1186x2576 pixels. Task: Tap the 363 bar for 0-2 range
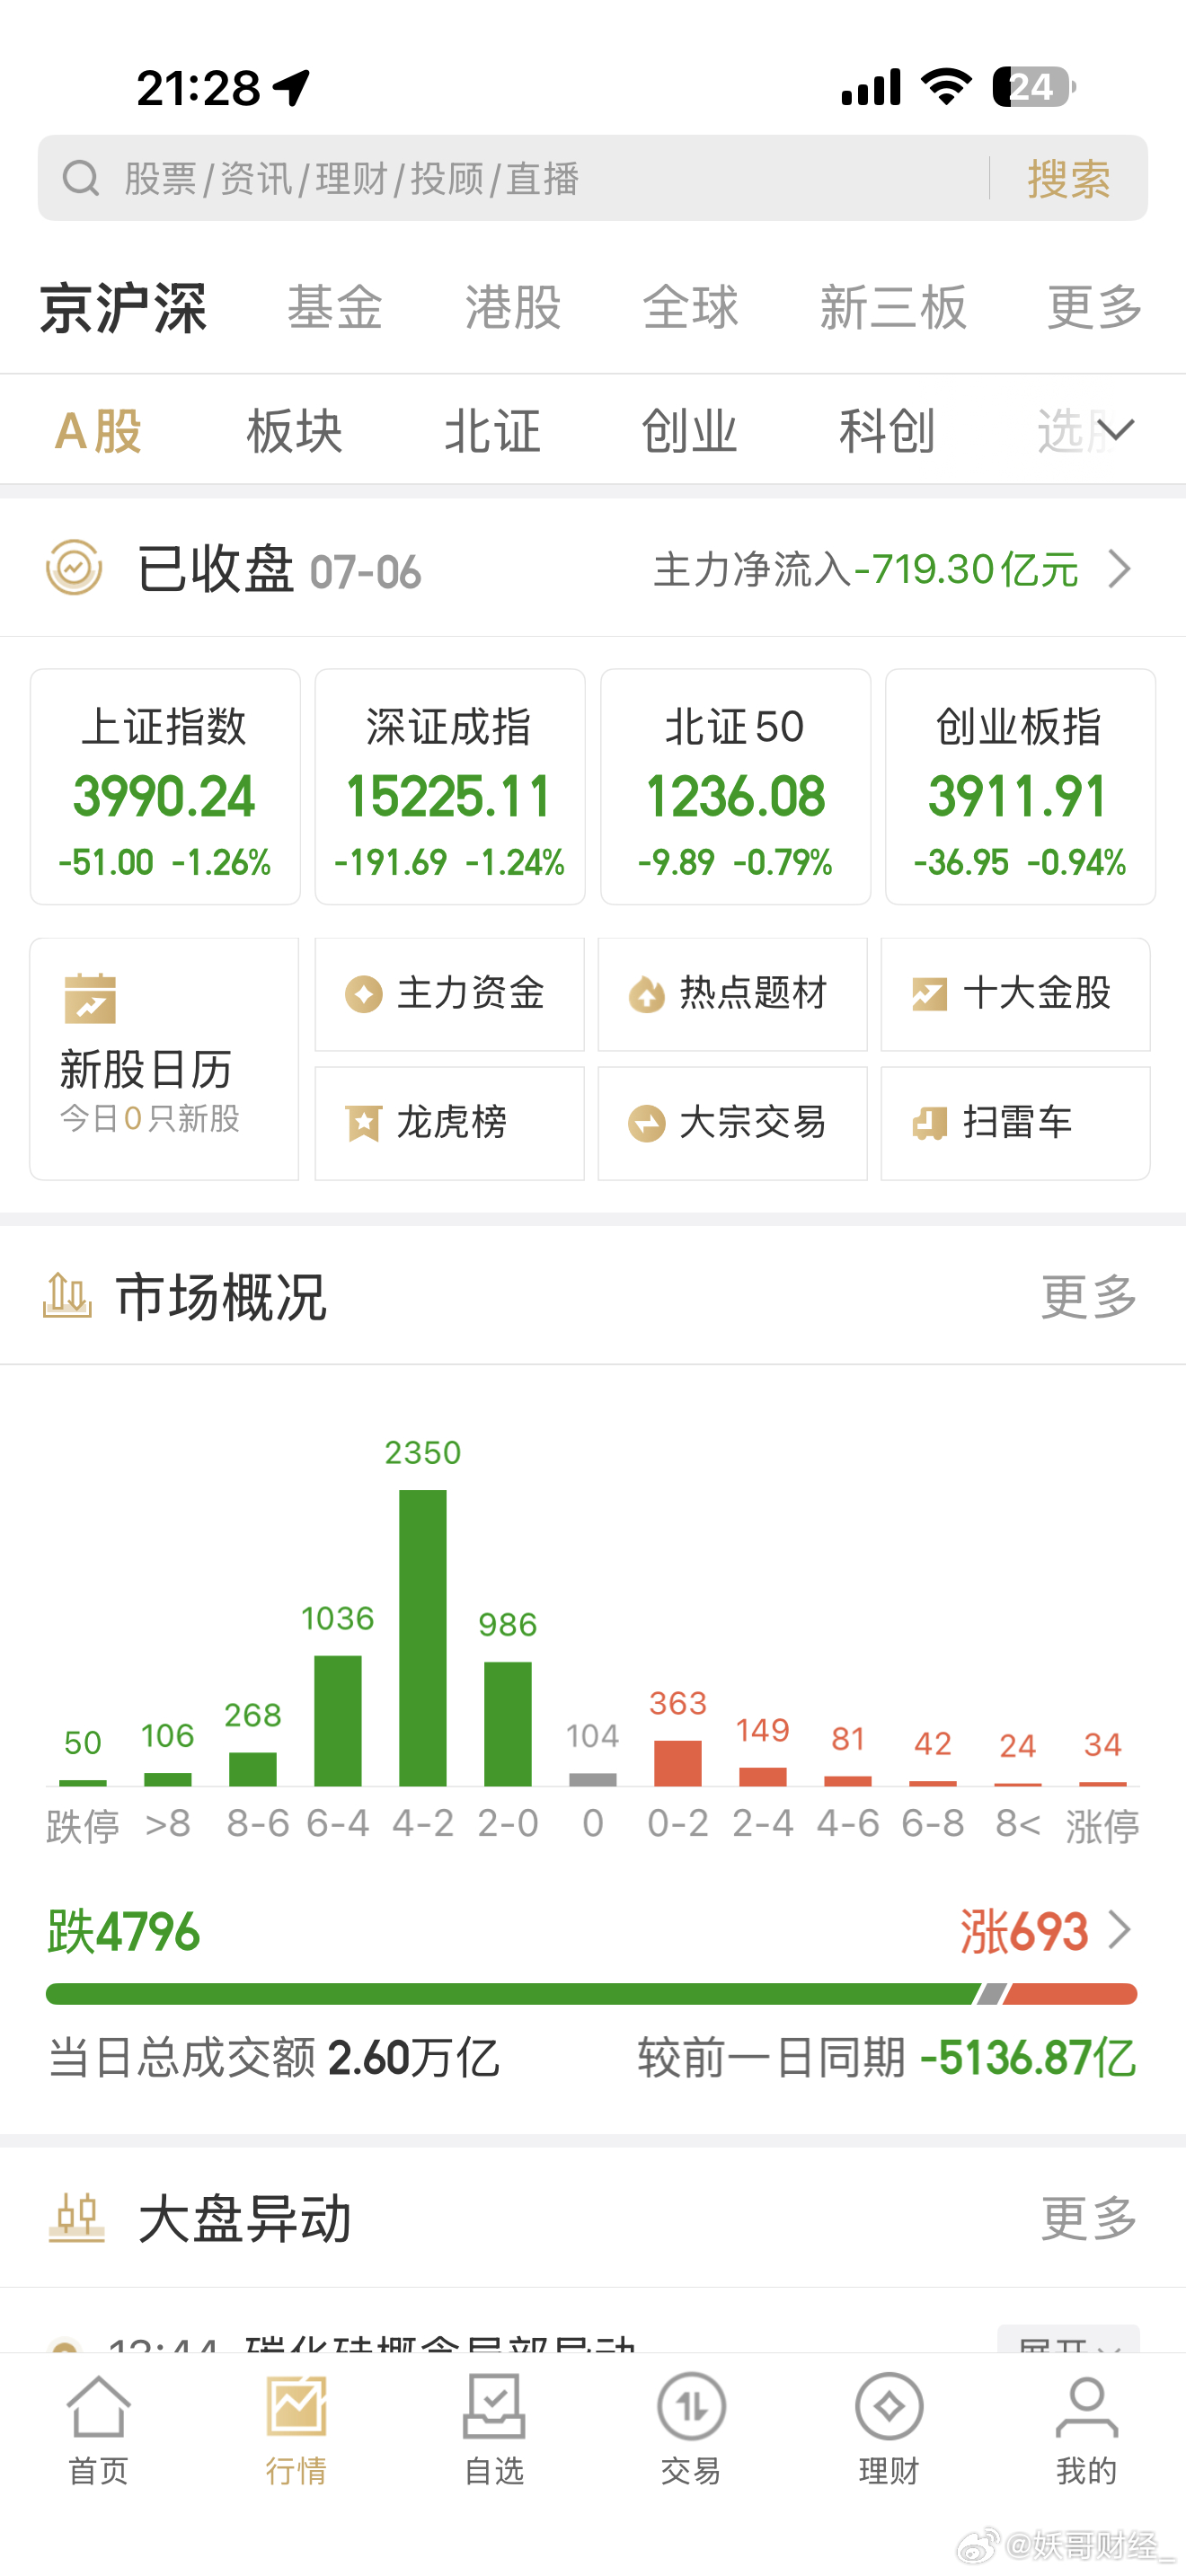tap(678, 1762)
